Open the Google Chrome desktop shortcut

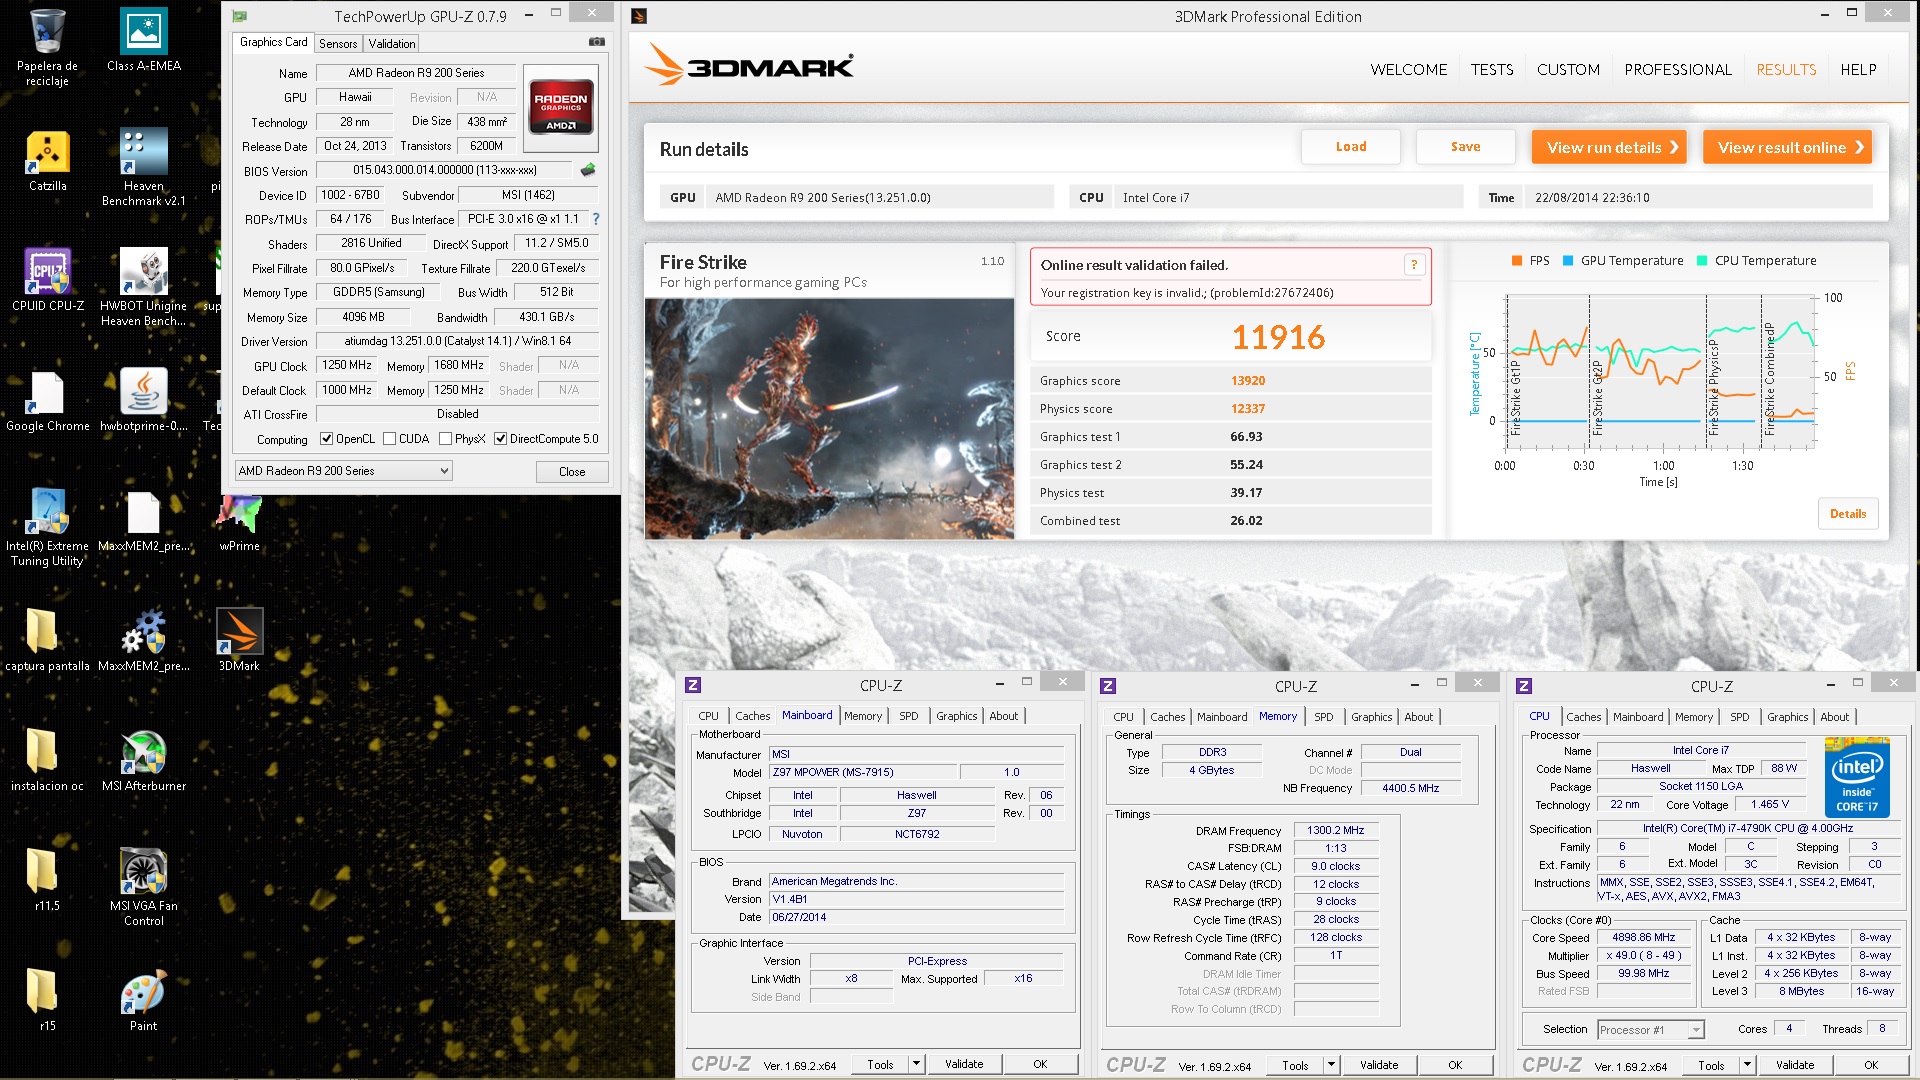tap(47, 395)
